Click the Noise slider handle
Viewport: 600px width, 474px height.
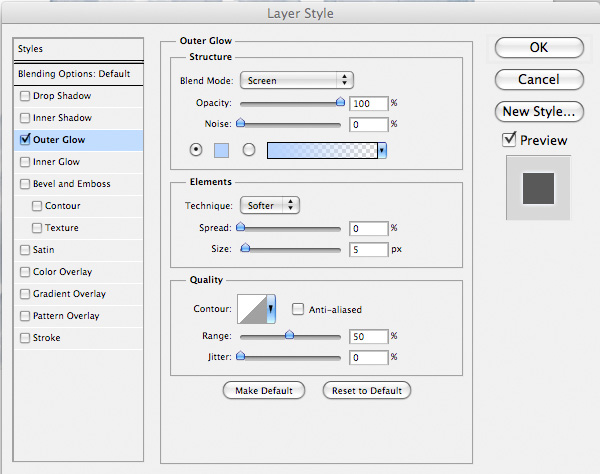click(240, 123)
